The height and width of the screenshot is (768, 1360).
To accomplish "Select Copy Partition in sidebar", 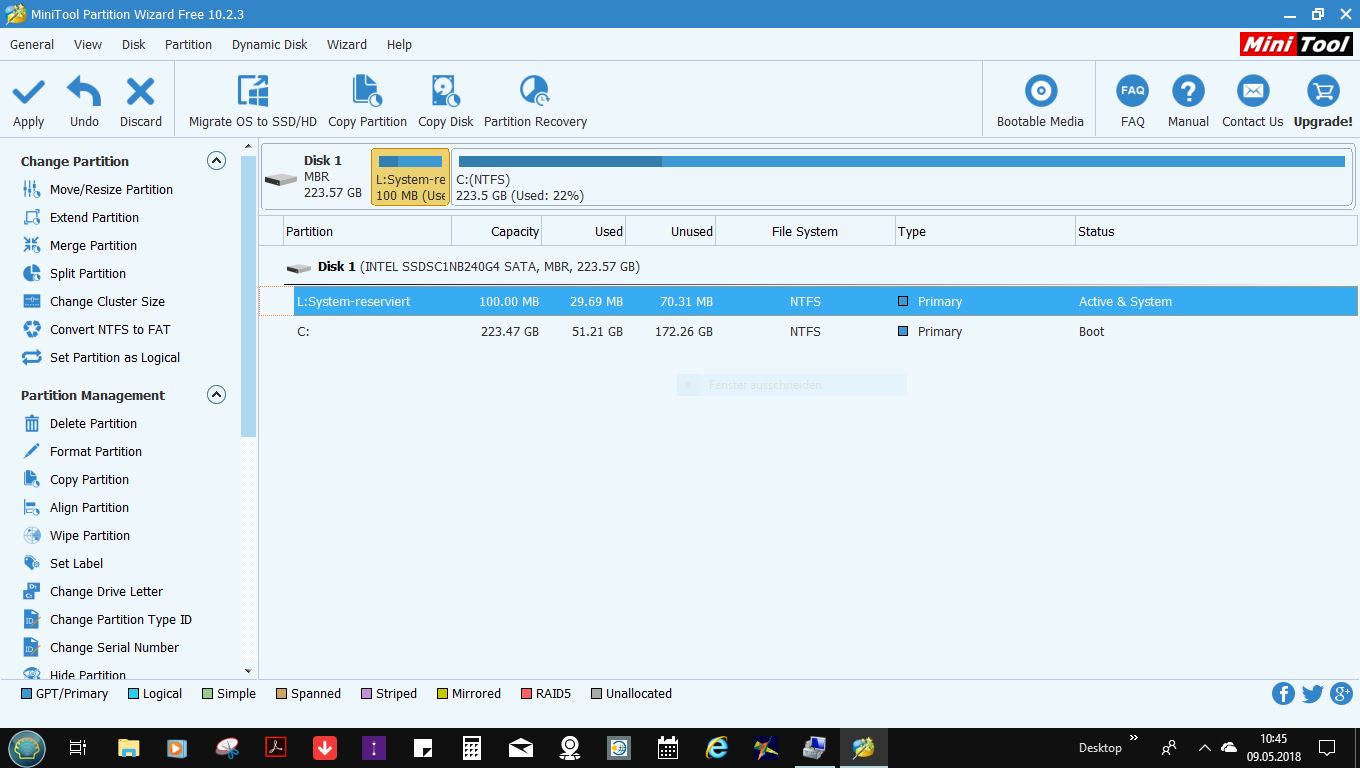I will (x=89, y=479).
